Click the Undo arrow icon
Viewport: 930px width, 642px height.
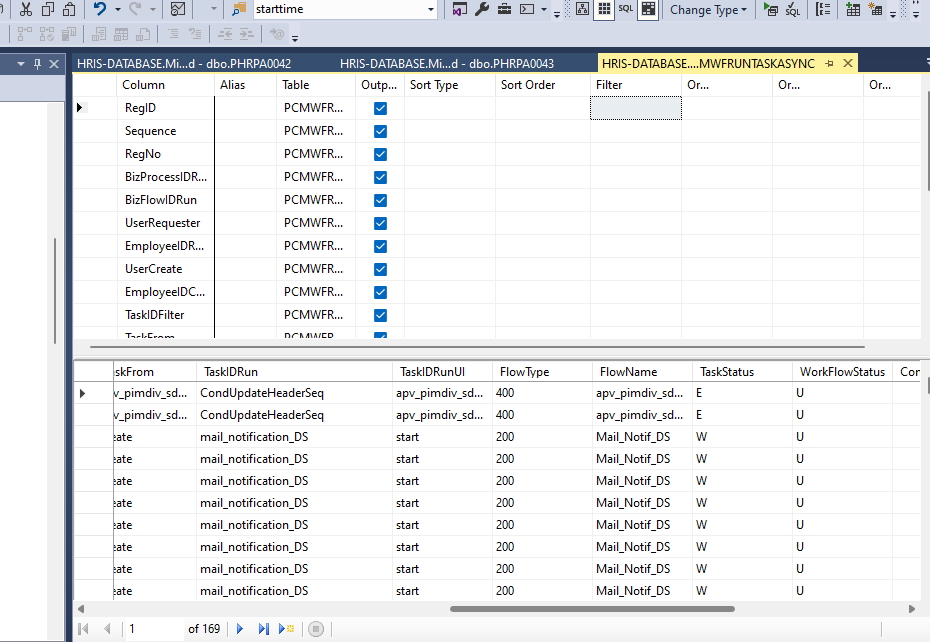[x=99, y=9]
